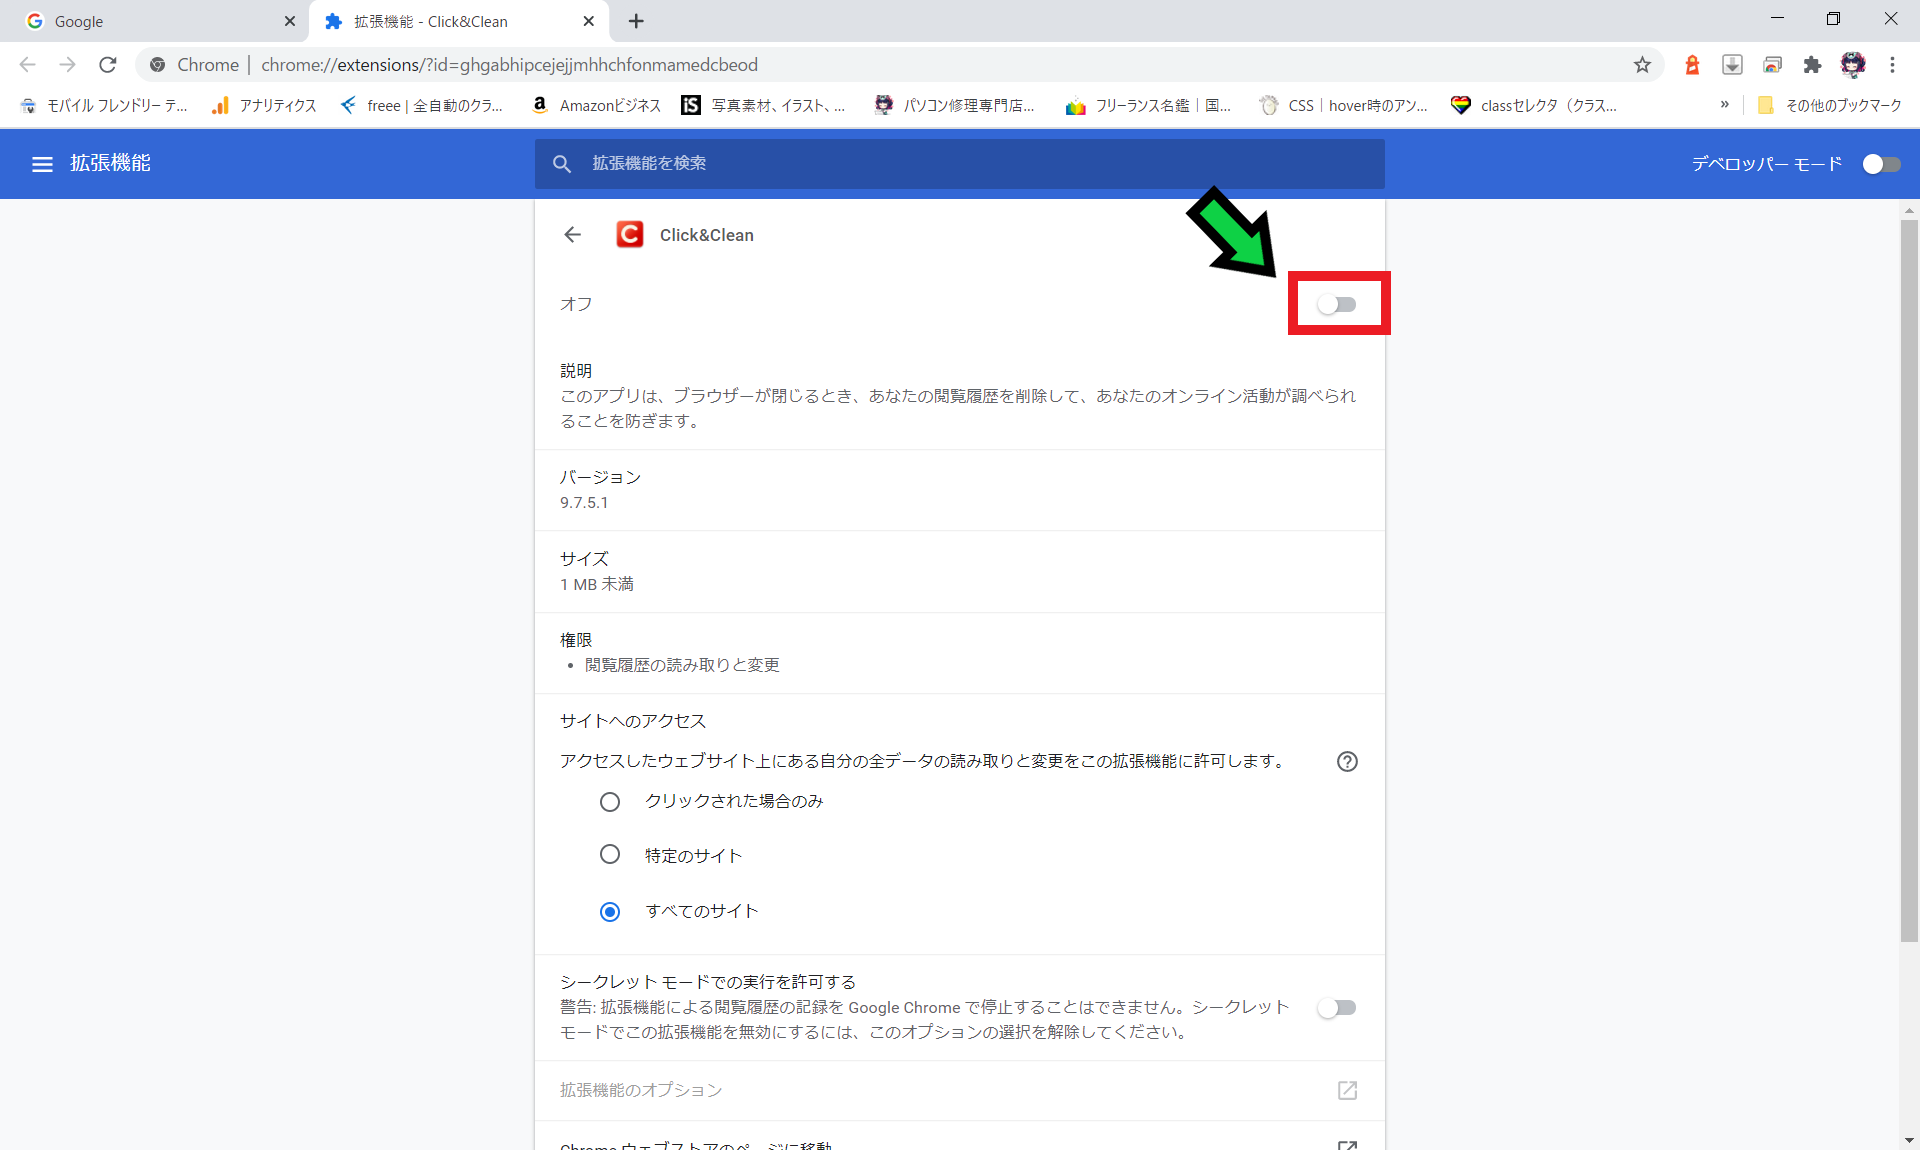Open the アナリティクス bookmark
The image size is (1920, 1150).
coord(264,105)
